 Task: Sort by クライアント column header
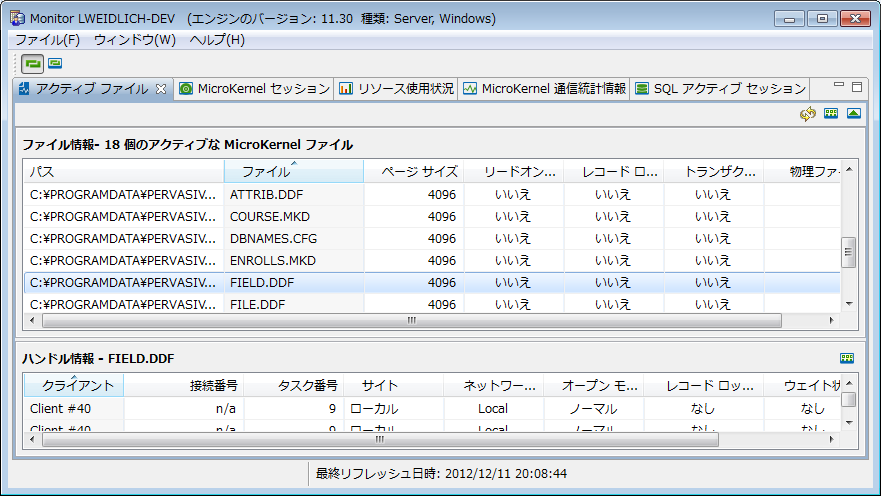point(72,385)
